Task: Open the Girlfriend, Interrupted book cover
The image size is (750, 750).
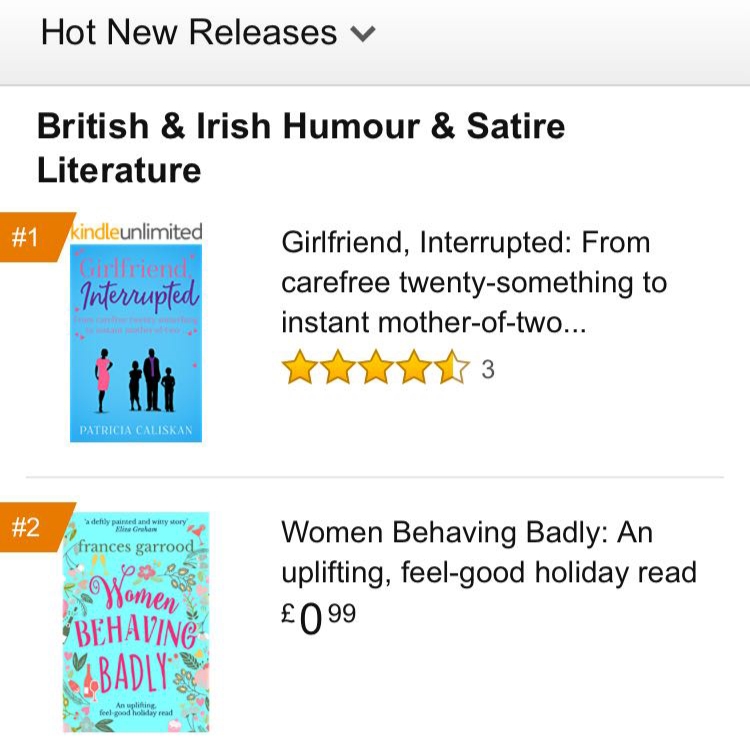Action: click(x=136, y=342)
